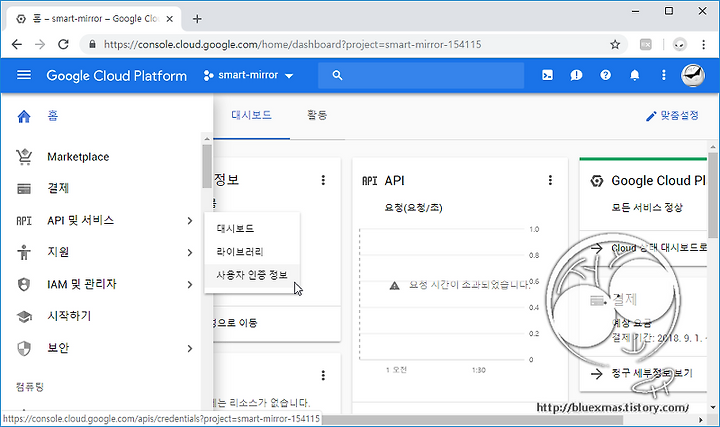720x427 pixels.
Task: Follow the 청구 세부정보 보기 link
Action: pyautogui.click(x=652, y=373)
